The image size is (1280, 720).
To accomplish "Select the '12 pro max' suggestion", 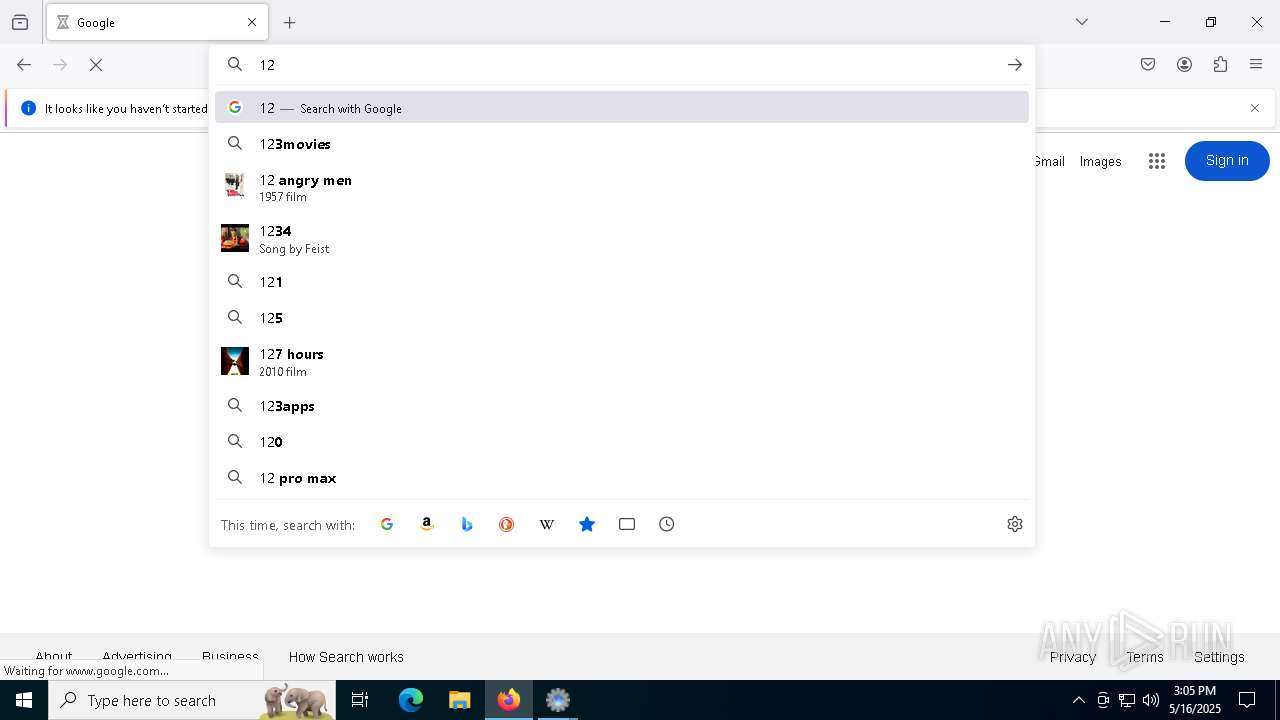I will 622,478.
